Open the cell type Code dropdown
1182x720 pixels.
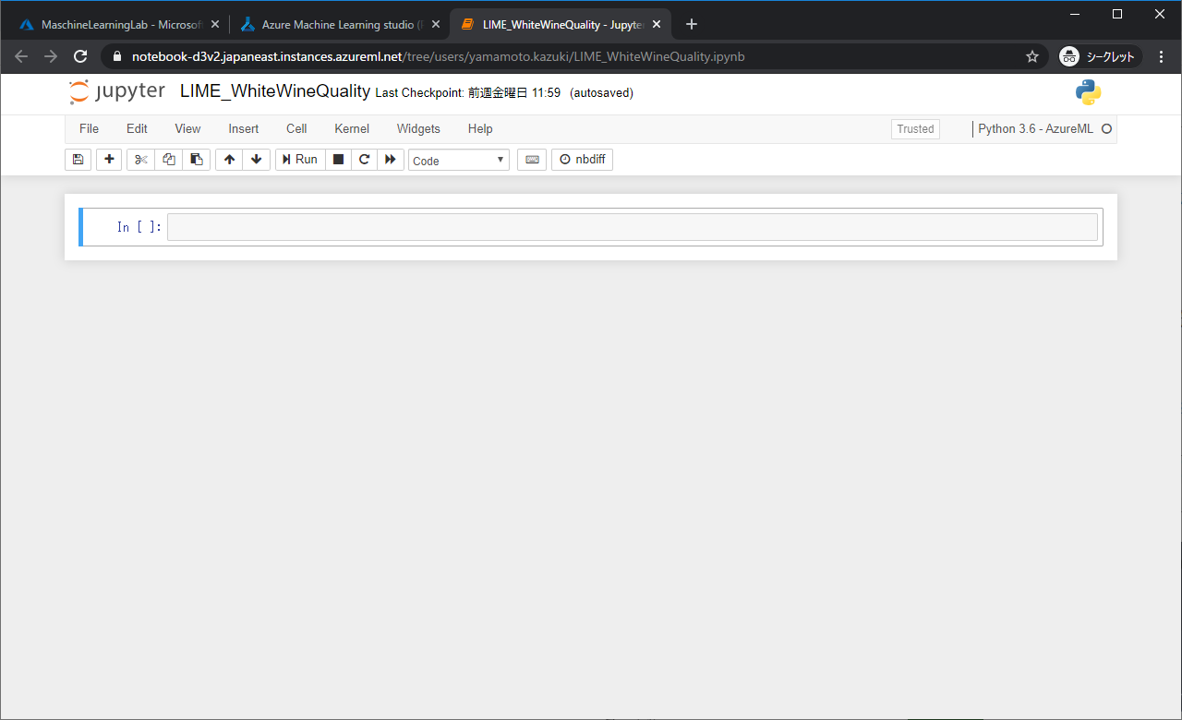(458, 160)
